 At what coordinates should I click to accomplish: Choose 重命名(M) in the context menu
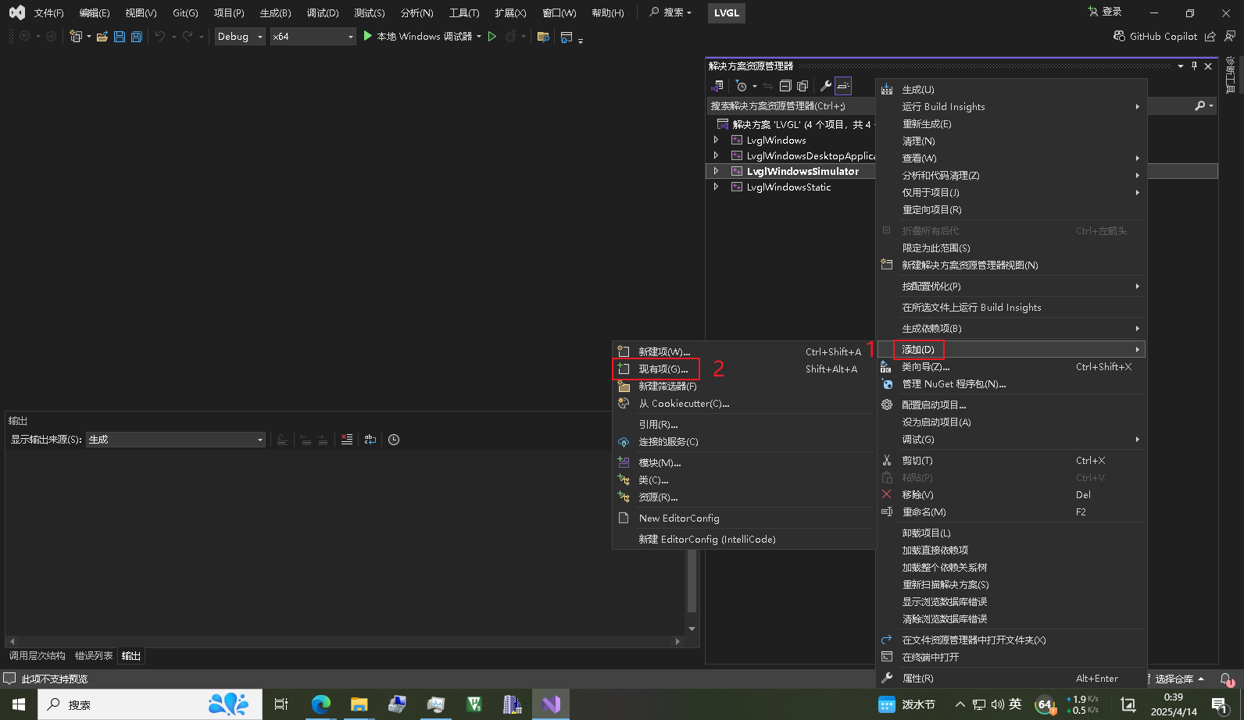1010,512
